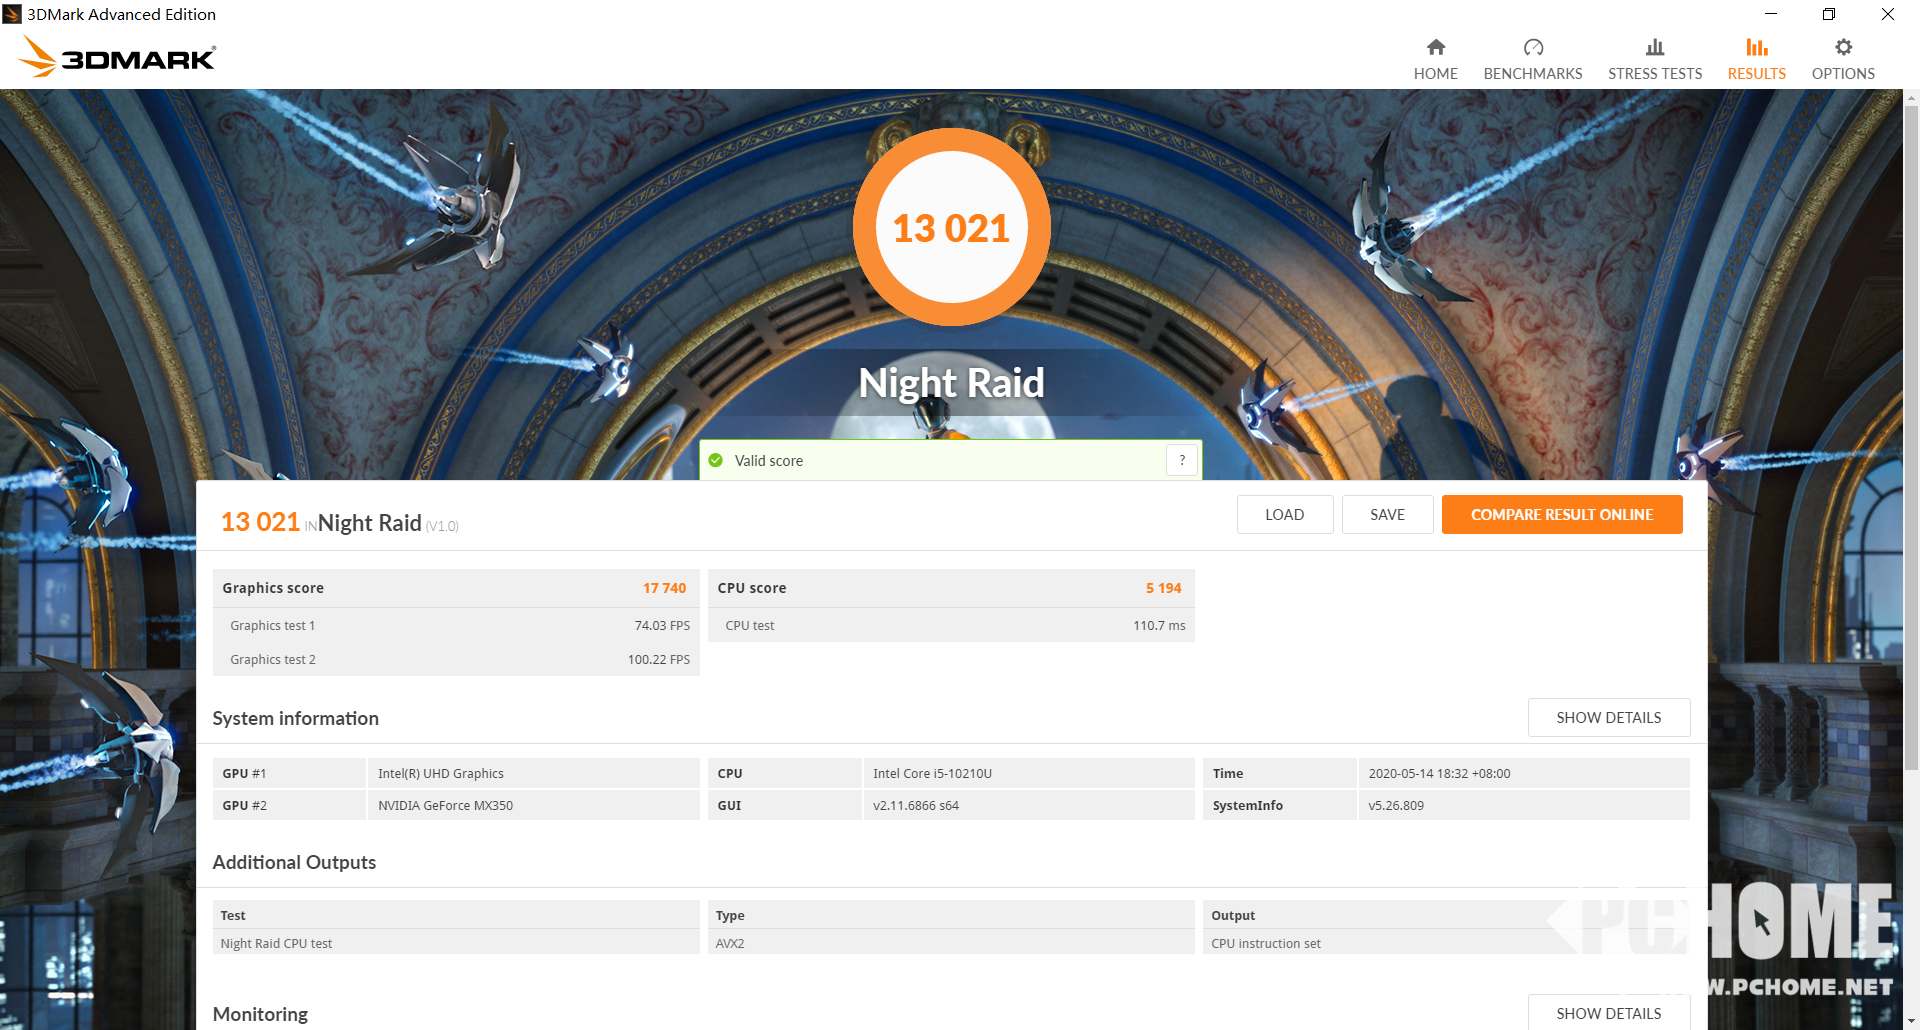Go to the STRESS TESTS tab label

click(1655, 74)
